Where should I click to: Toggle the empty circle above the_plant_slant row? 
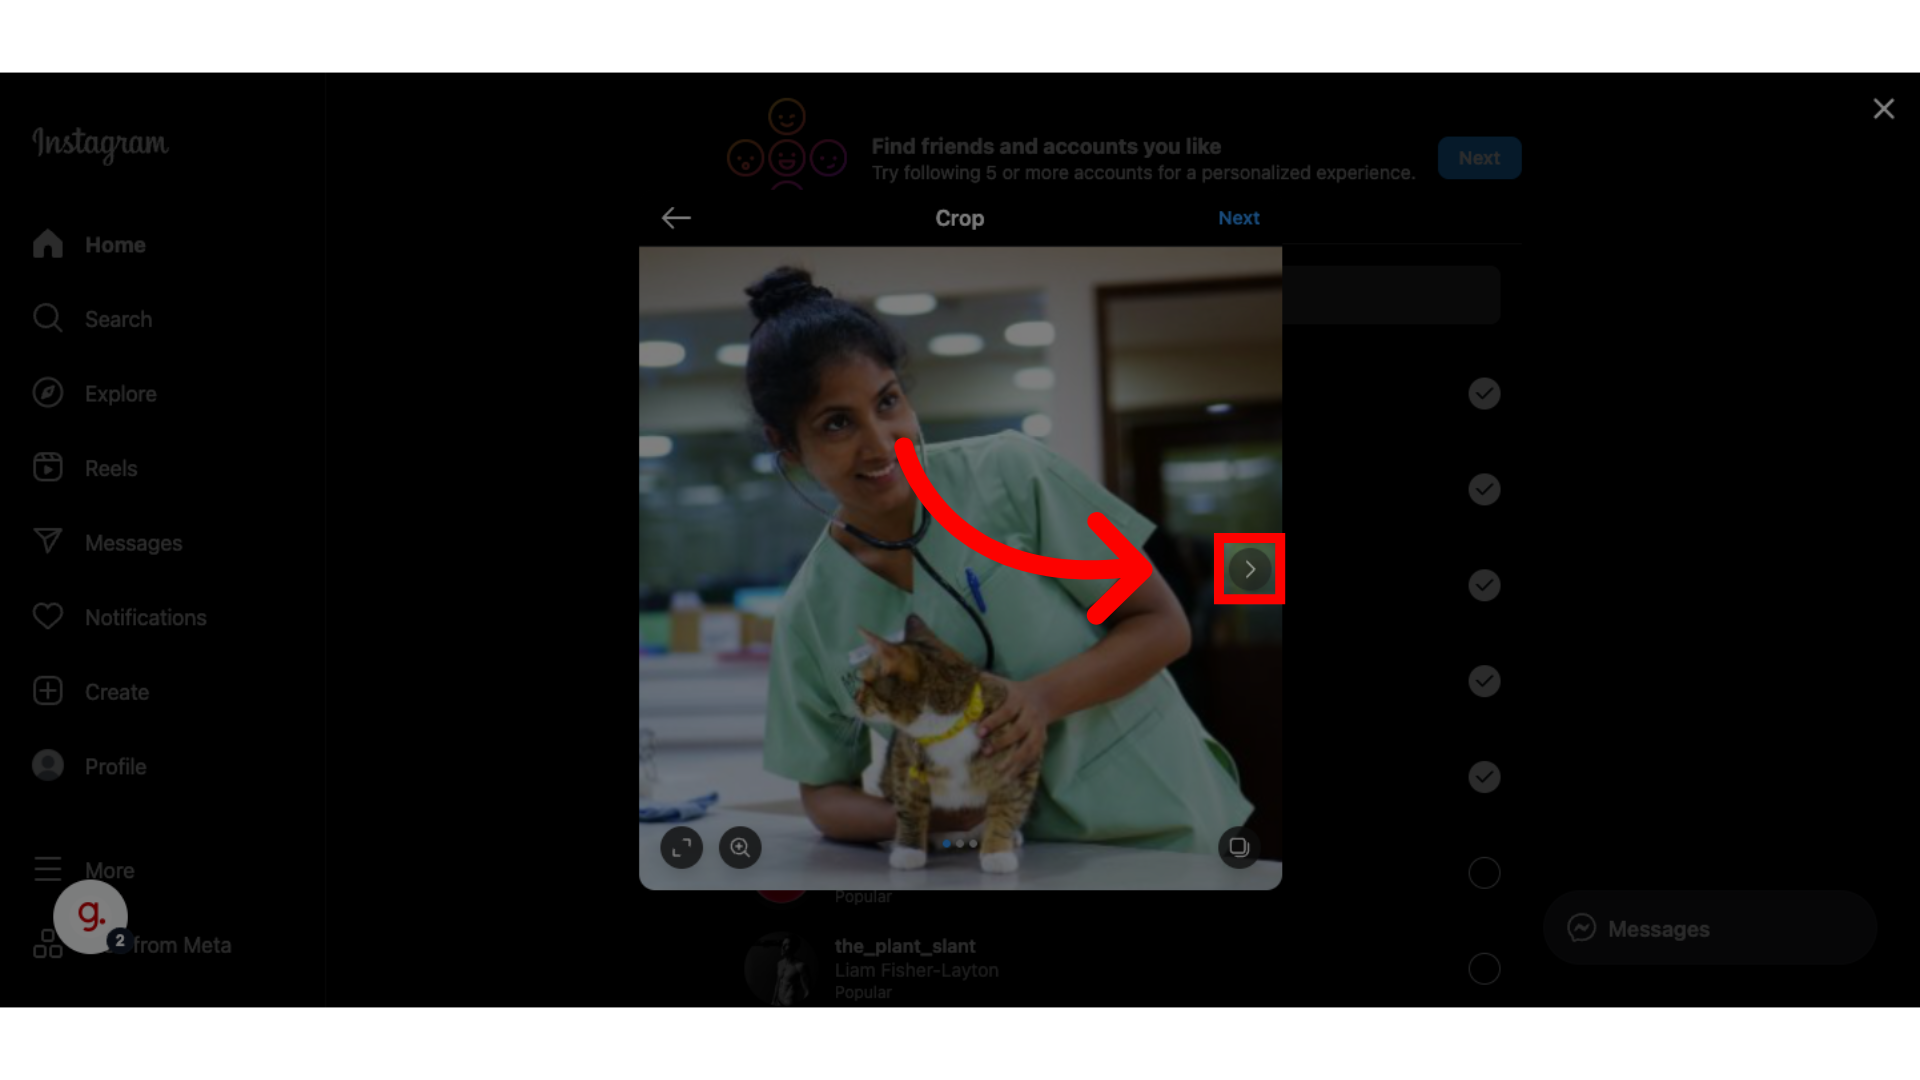coord(1484,873)
